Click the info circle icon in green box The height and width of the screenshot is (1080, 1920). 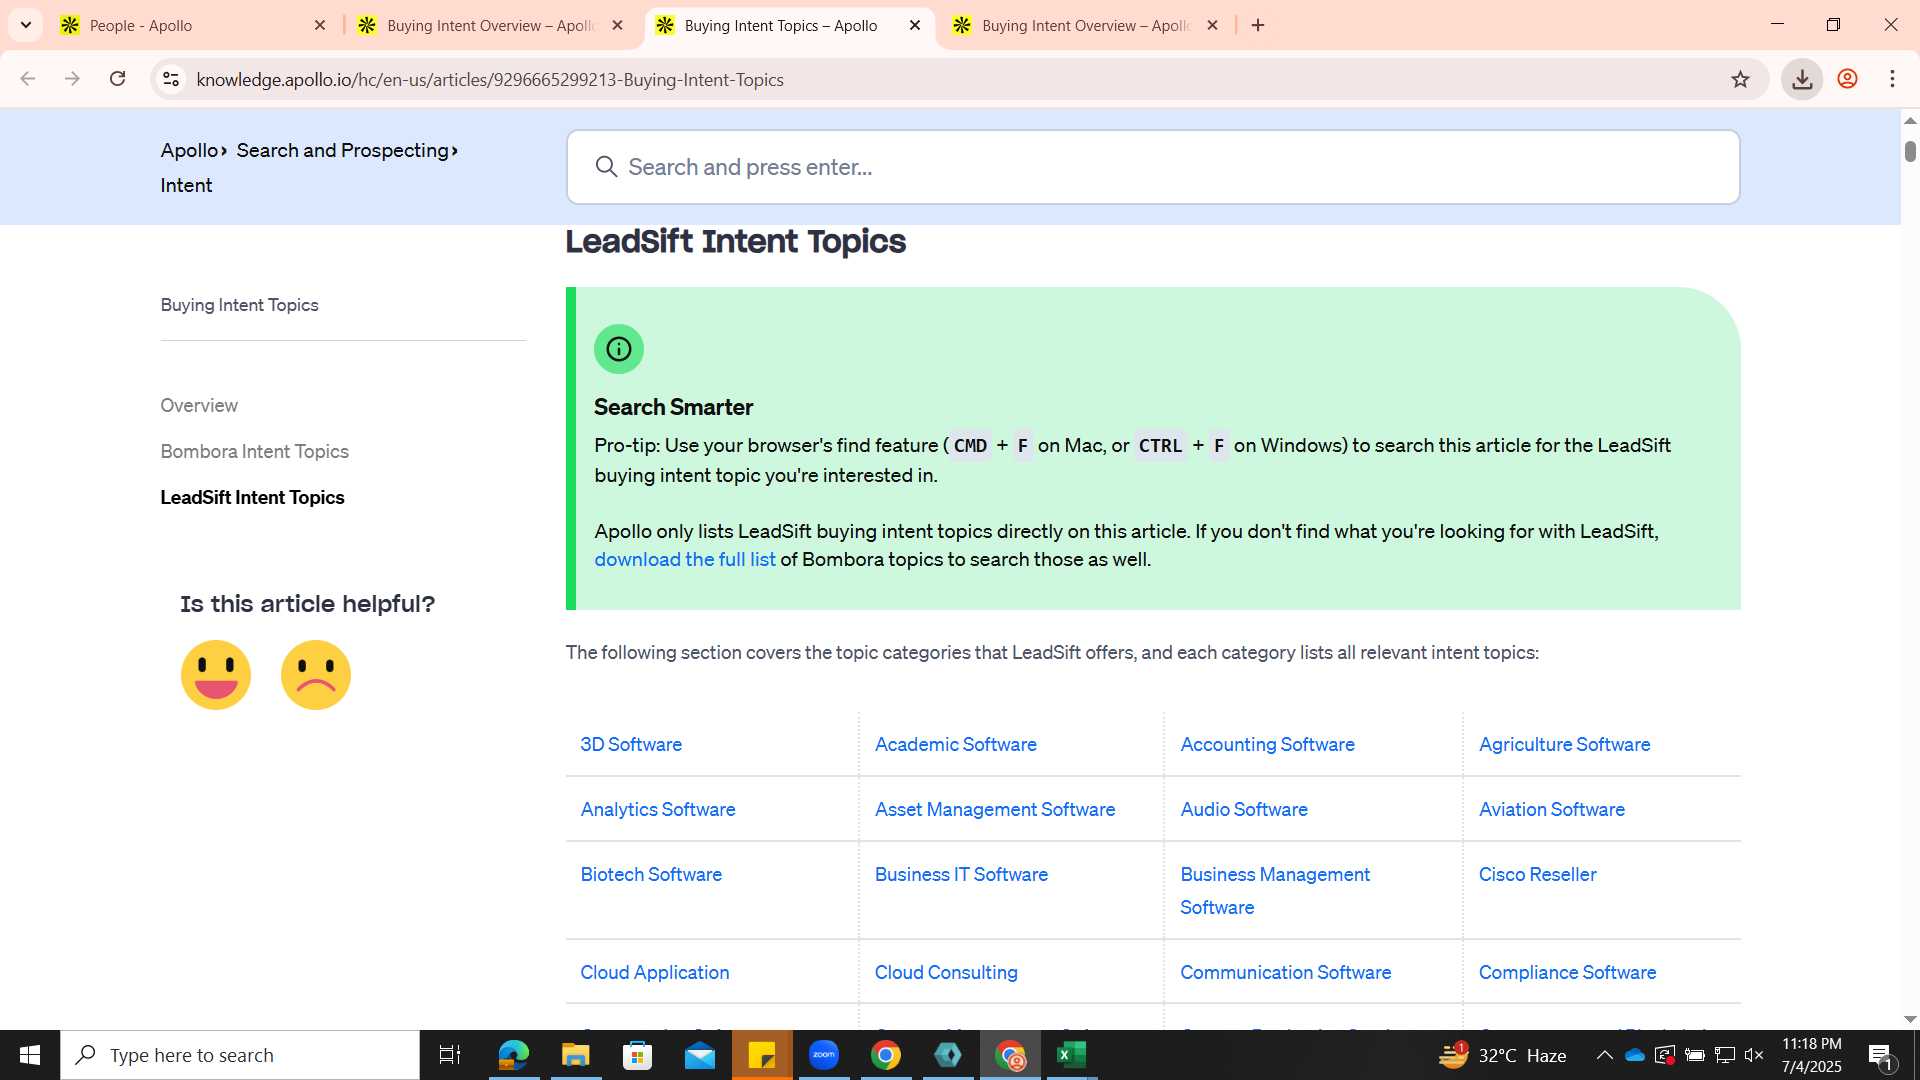tap(619, 349)
